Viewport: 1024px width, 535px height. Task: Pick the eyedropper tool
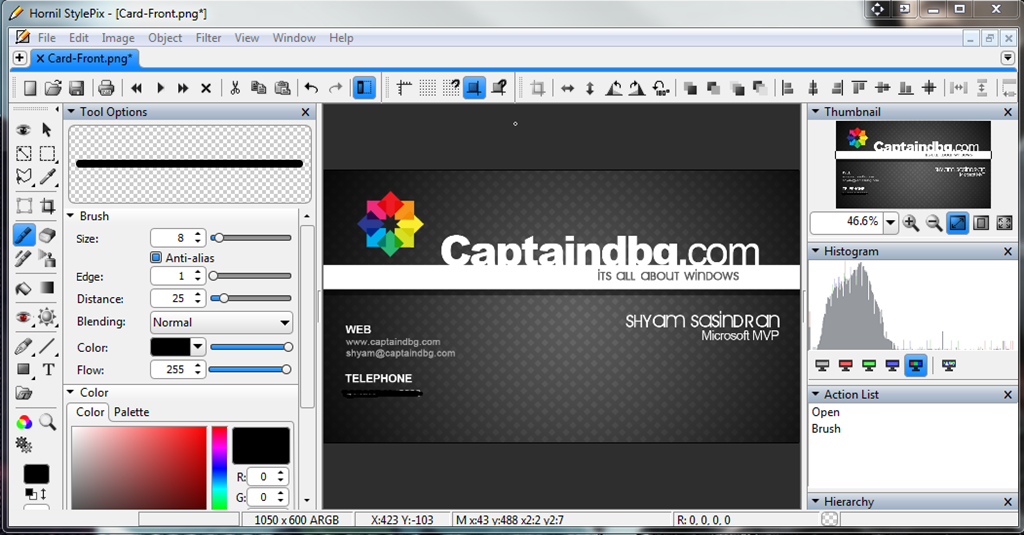[x=47, y=177]
